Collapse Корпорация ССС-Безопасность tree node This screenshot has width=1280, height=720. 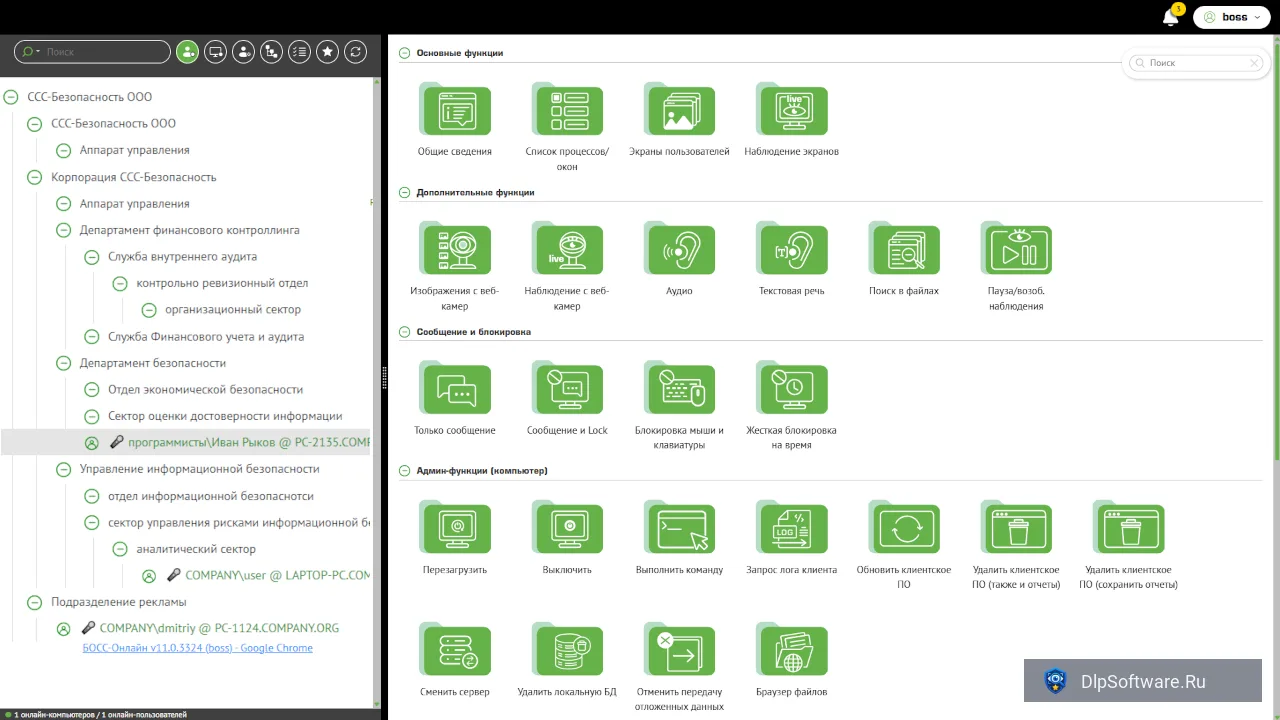point(35,177)
